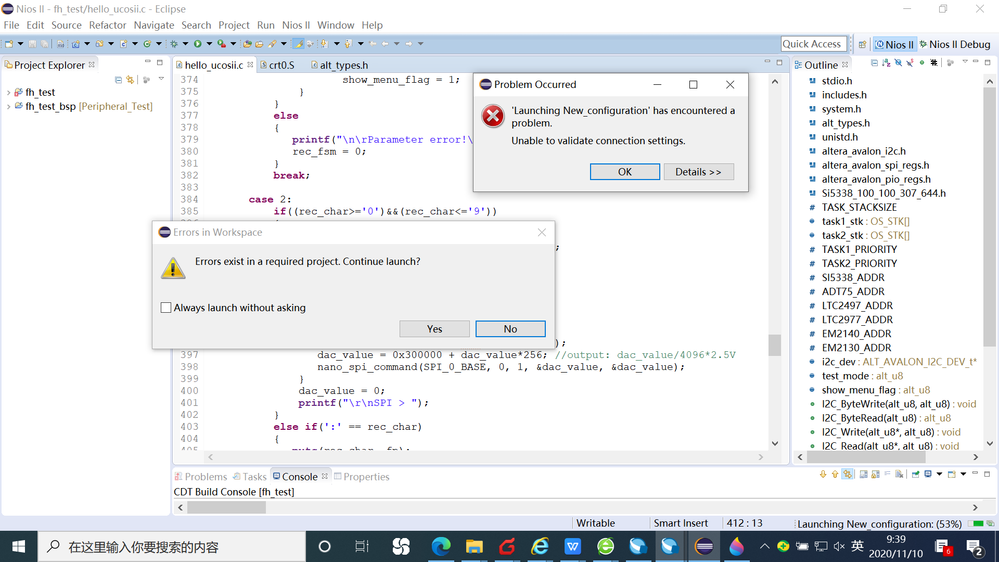This screenshot has height=562, width=999.
Task: Click Sort alphabetically icon in Outline
Action: [886, 63]
